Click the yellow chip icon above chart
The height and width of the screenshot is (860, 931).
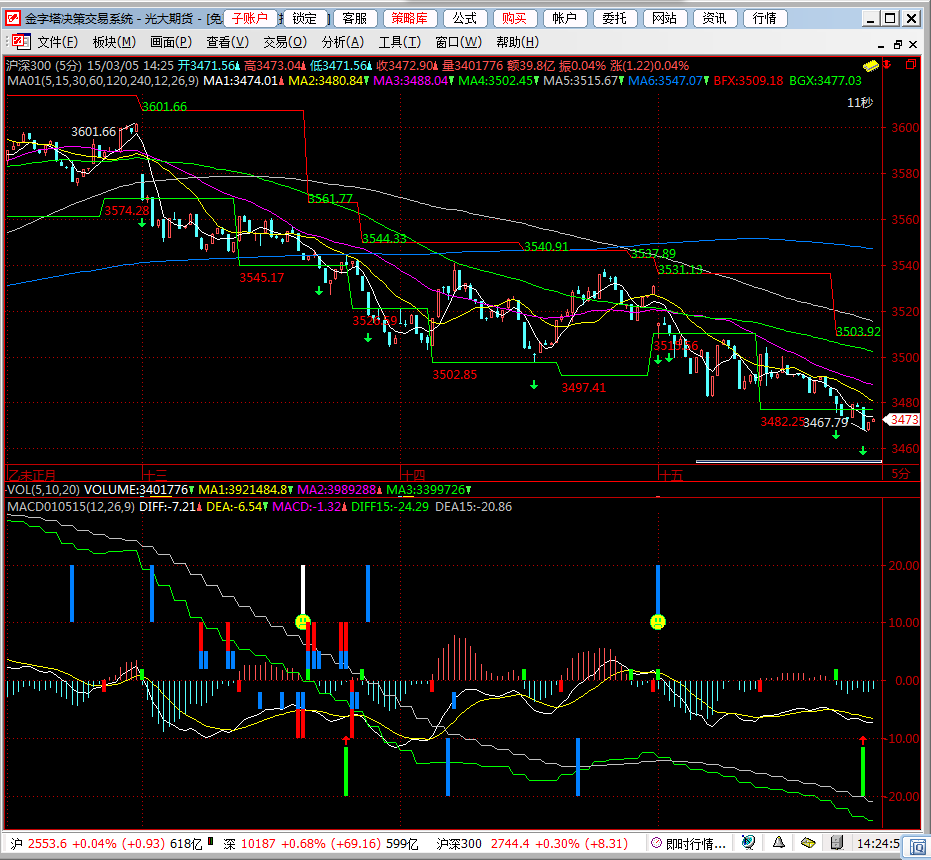click(x=872, y=65)
